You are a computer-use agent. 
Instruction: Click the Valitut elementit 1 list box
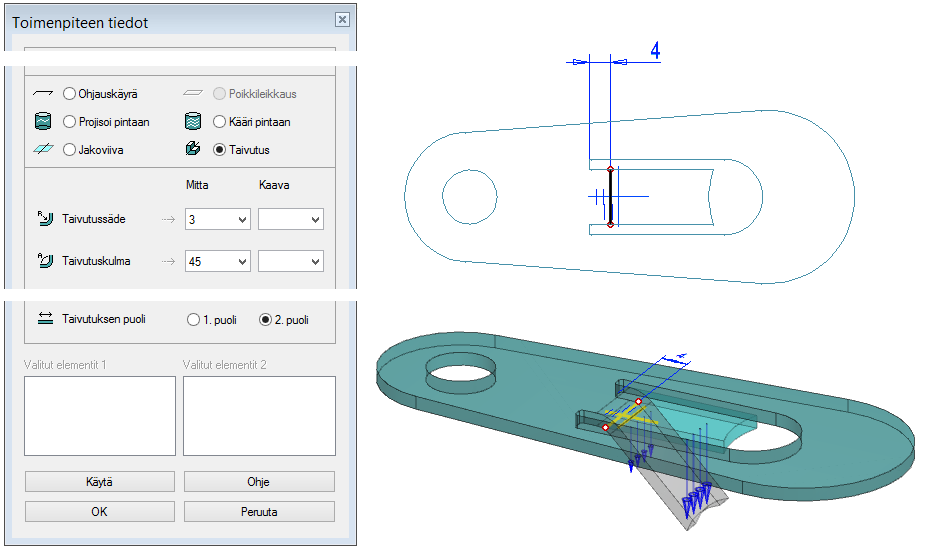coord(99,415)
